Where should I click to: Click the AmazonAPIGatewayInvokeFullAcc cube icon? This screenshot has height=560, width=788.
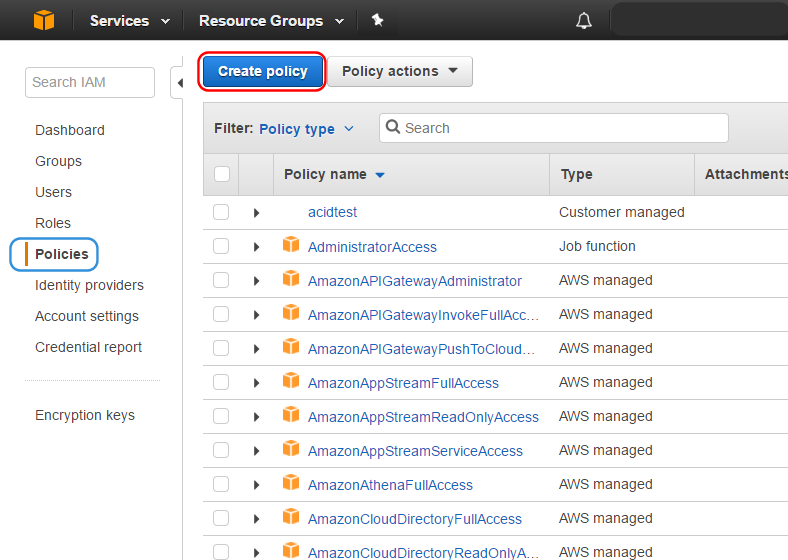click(291, 313)
